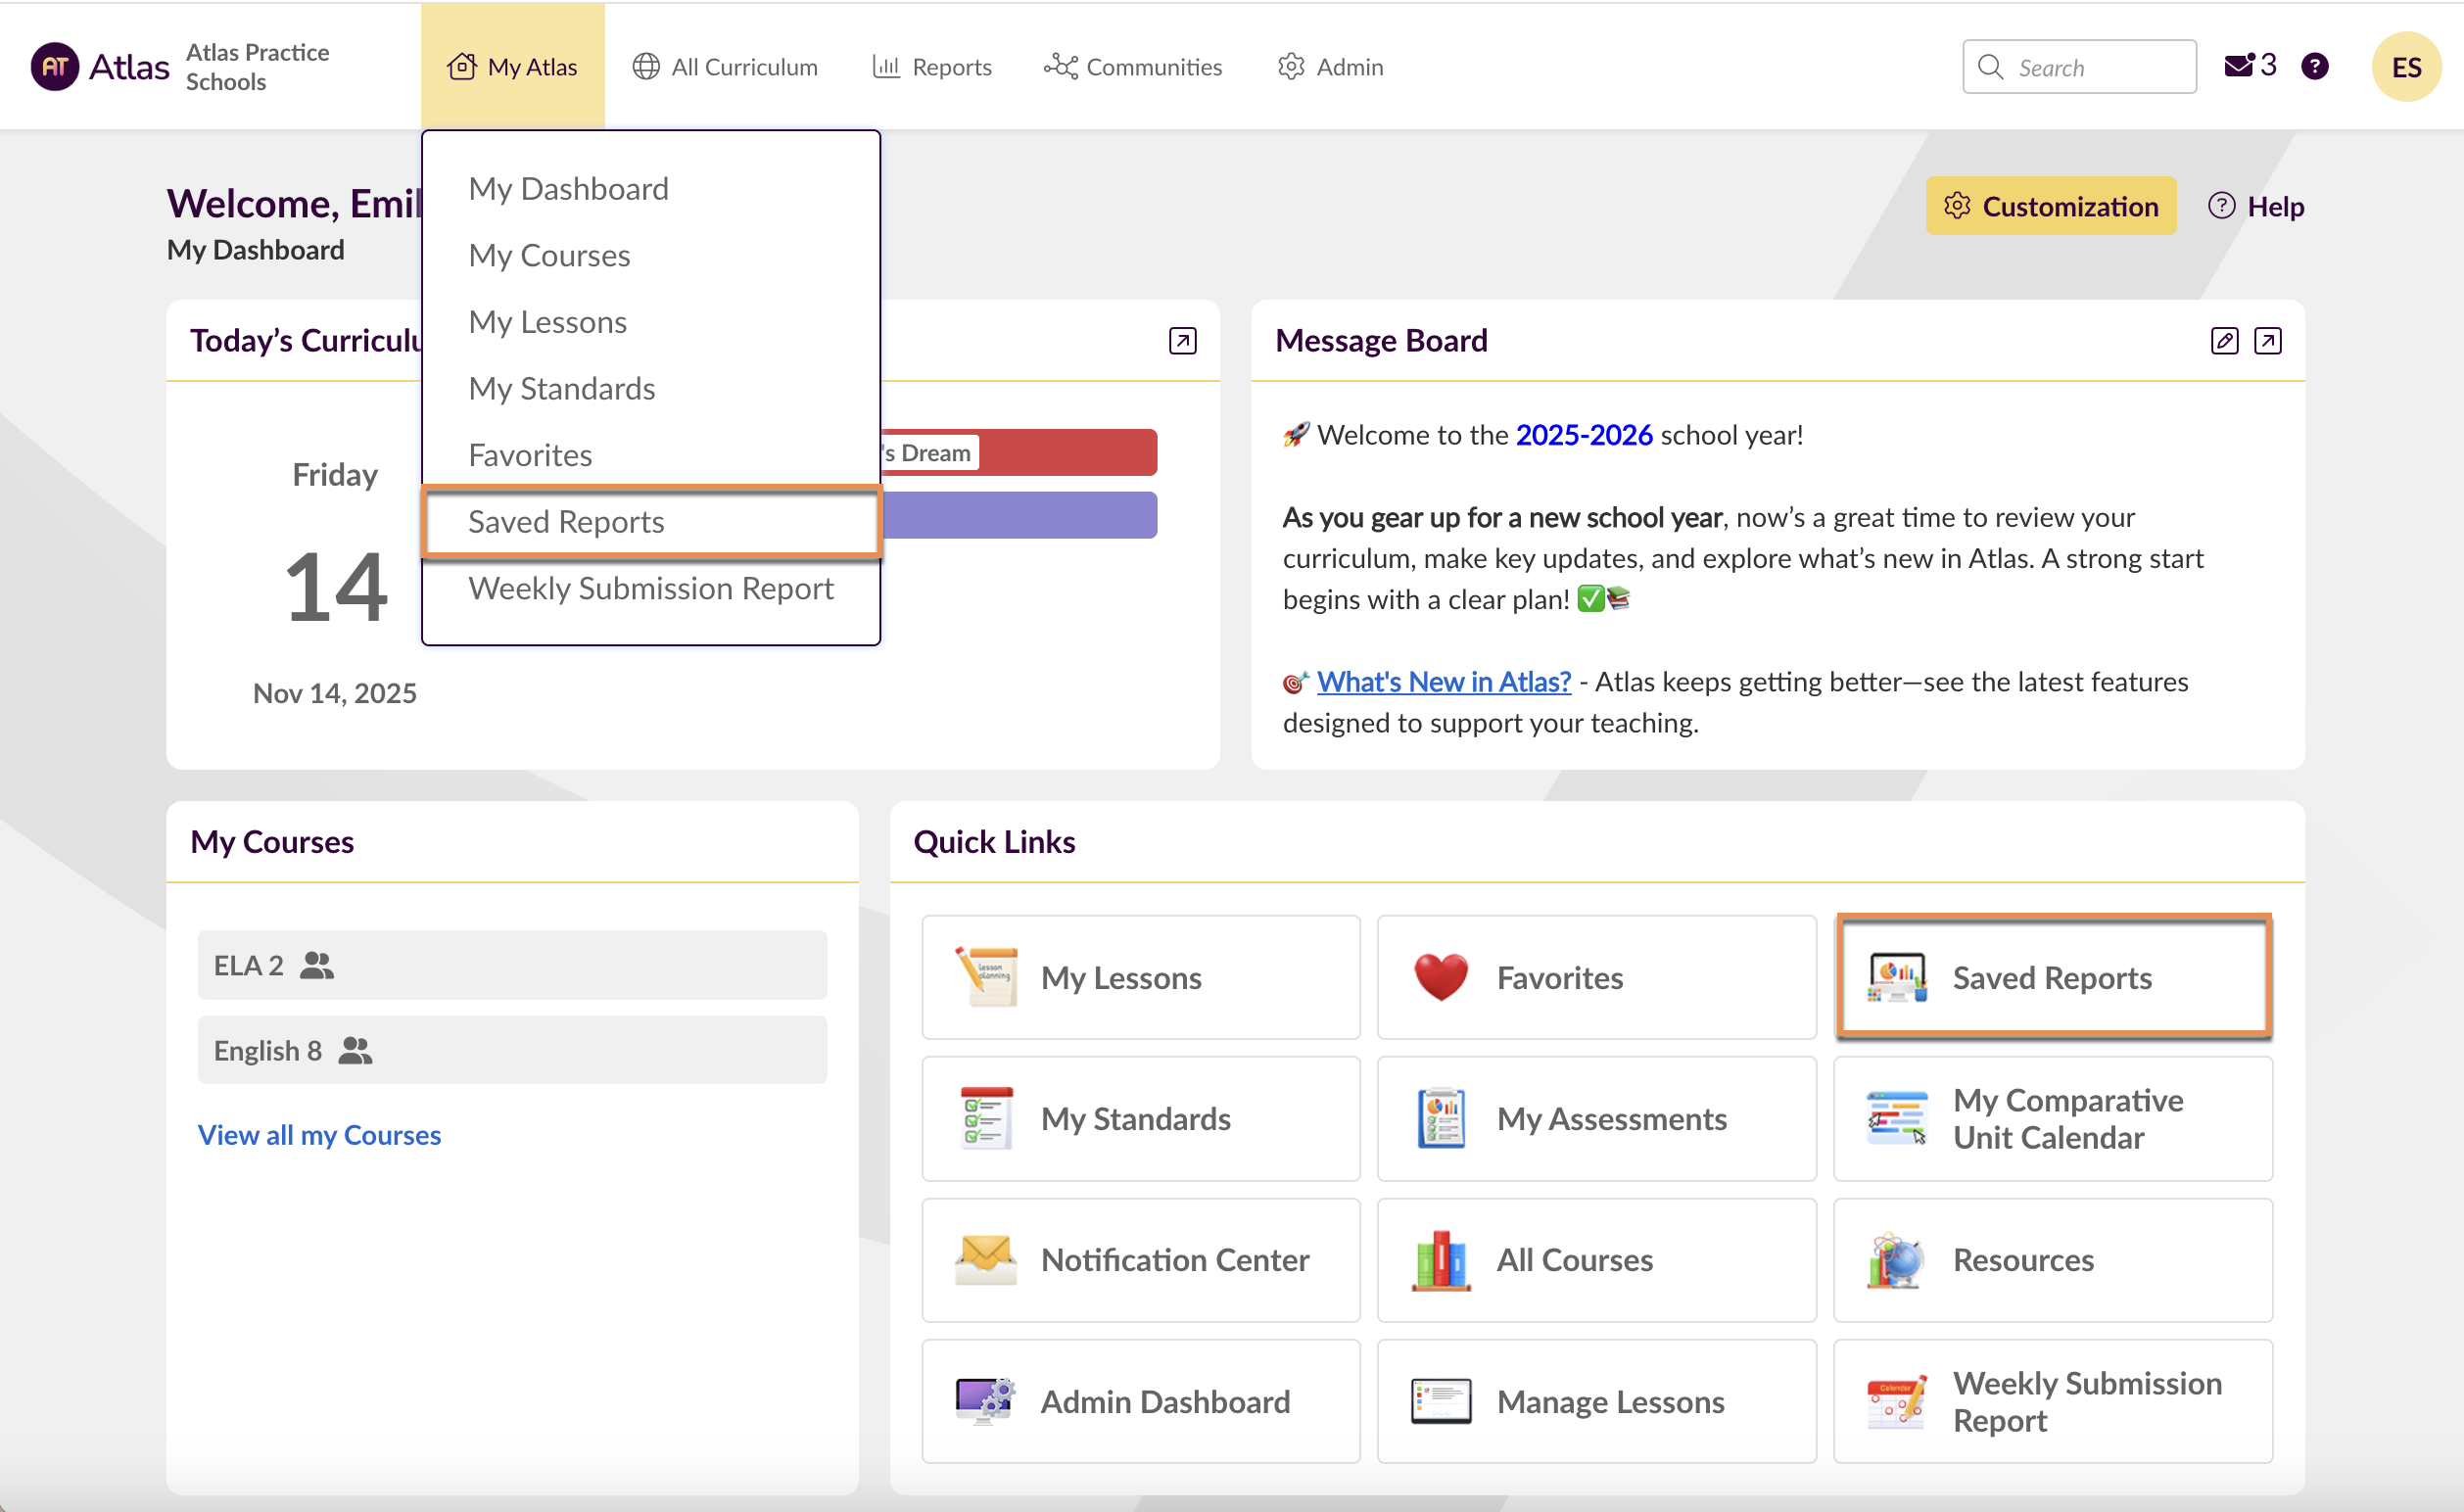This screenshot has height=1512, width=2464.
Task: Click the Atlas logo icon
Action: coord(55,67)
